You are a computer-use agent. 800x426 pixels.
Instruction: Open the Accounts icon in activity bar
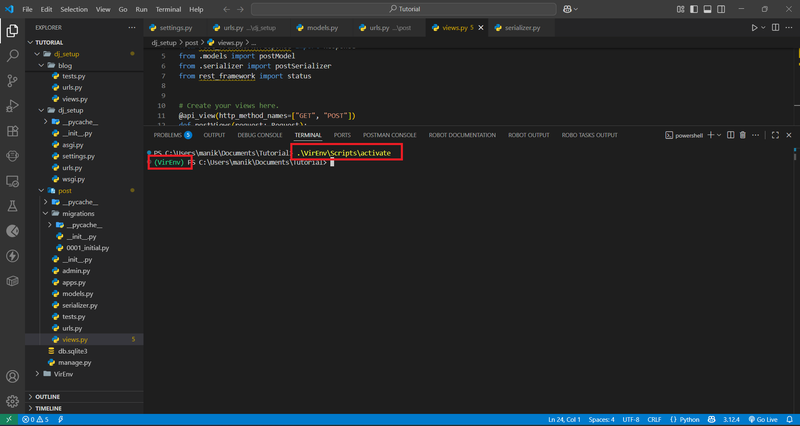pos(12,377)
